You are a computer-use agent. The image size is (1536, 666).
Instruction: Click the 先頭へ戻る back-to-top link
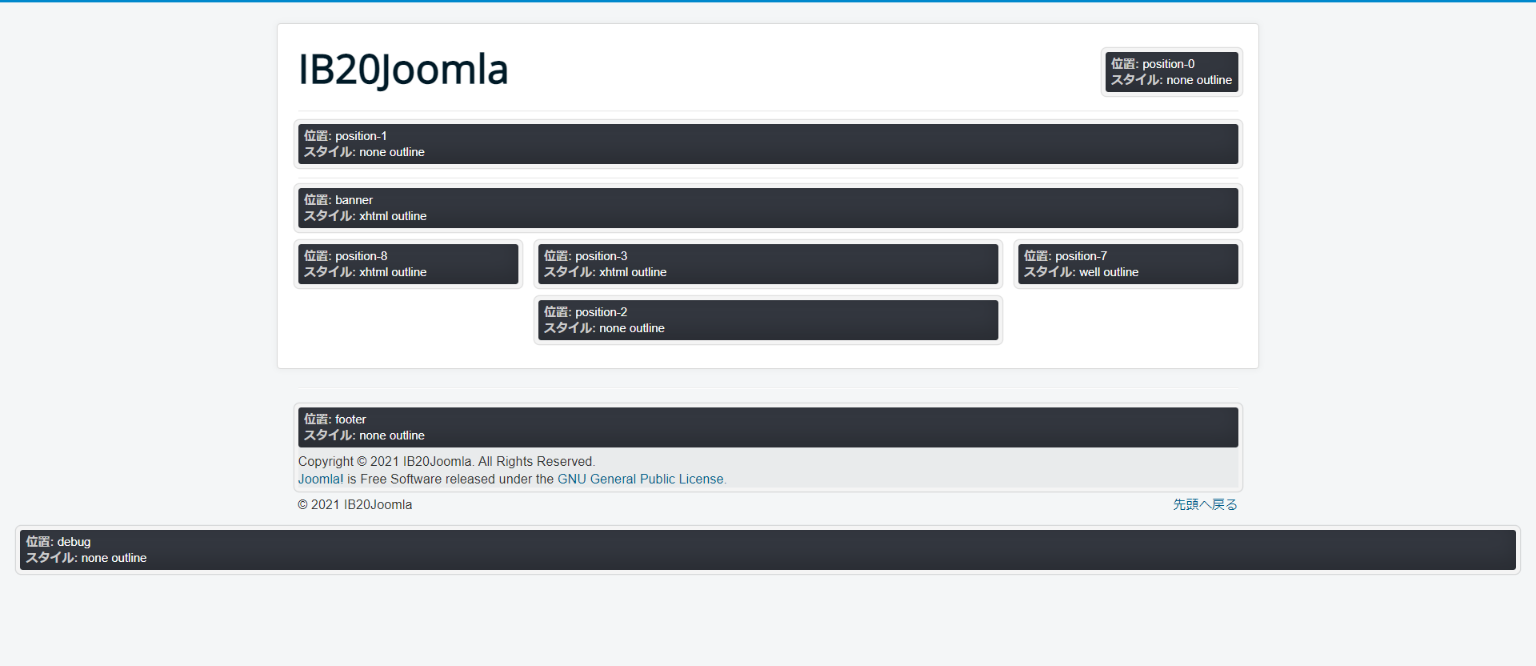click(1205, 505)
